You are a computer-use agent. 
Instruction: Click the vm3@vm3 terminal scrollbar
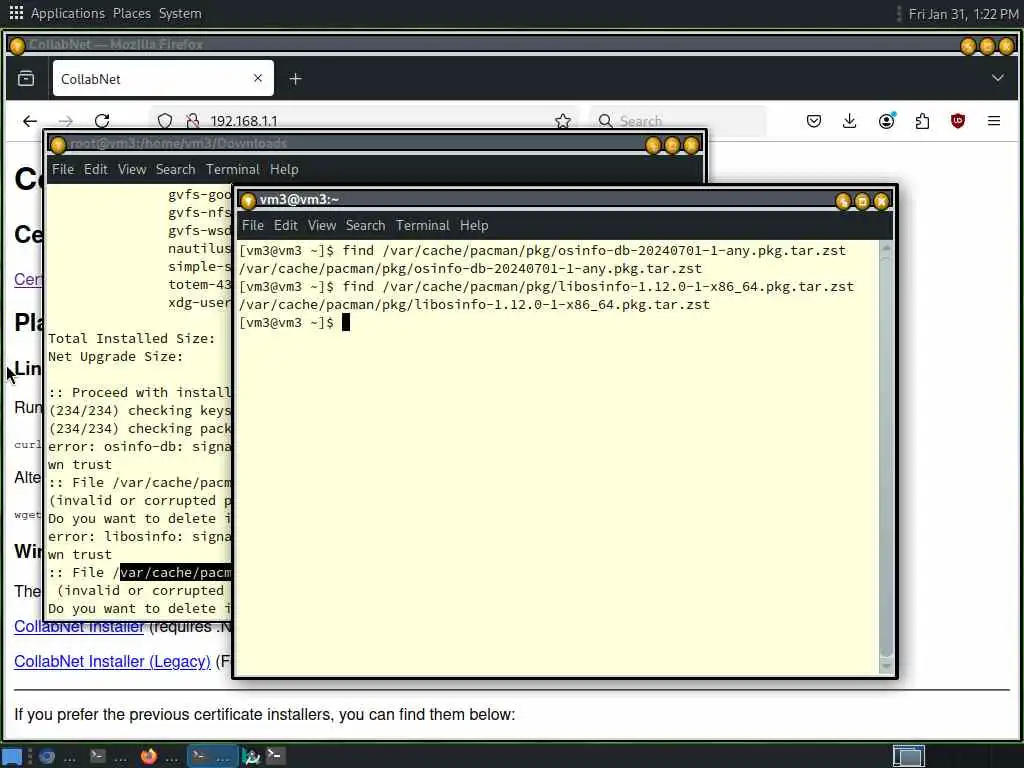coord(886,457)
